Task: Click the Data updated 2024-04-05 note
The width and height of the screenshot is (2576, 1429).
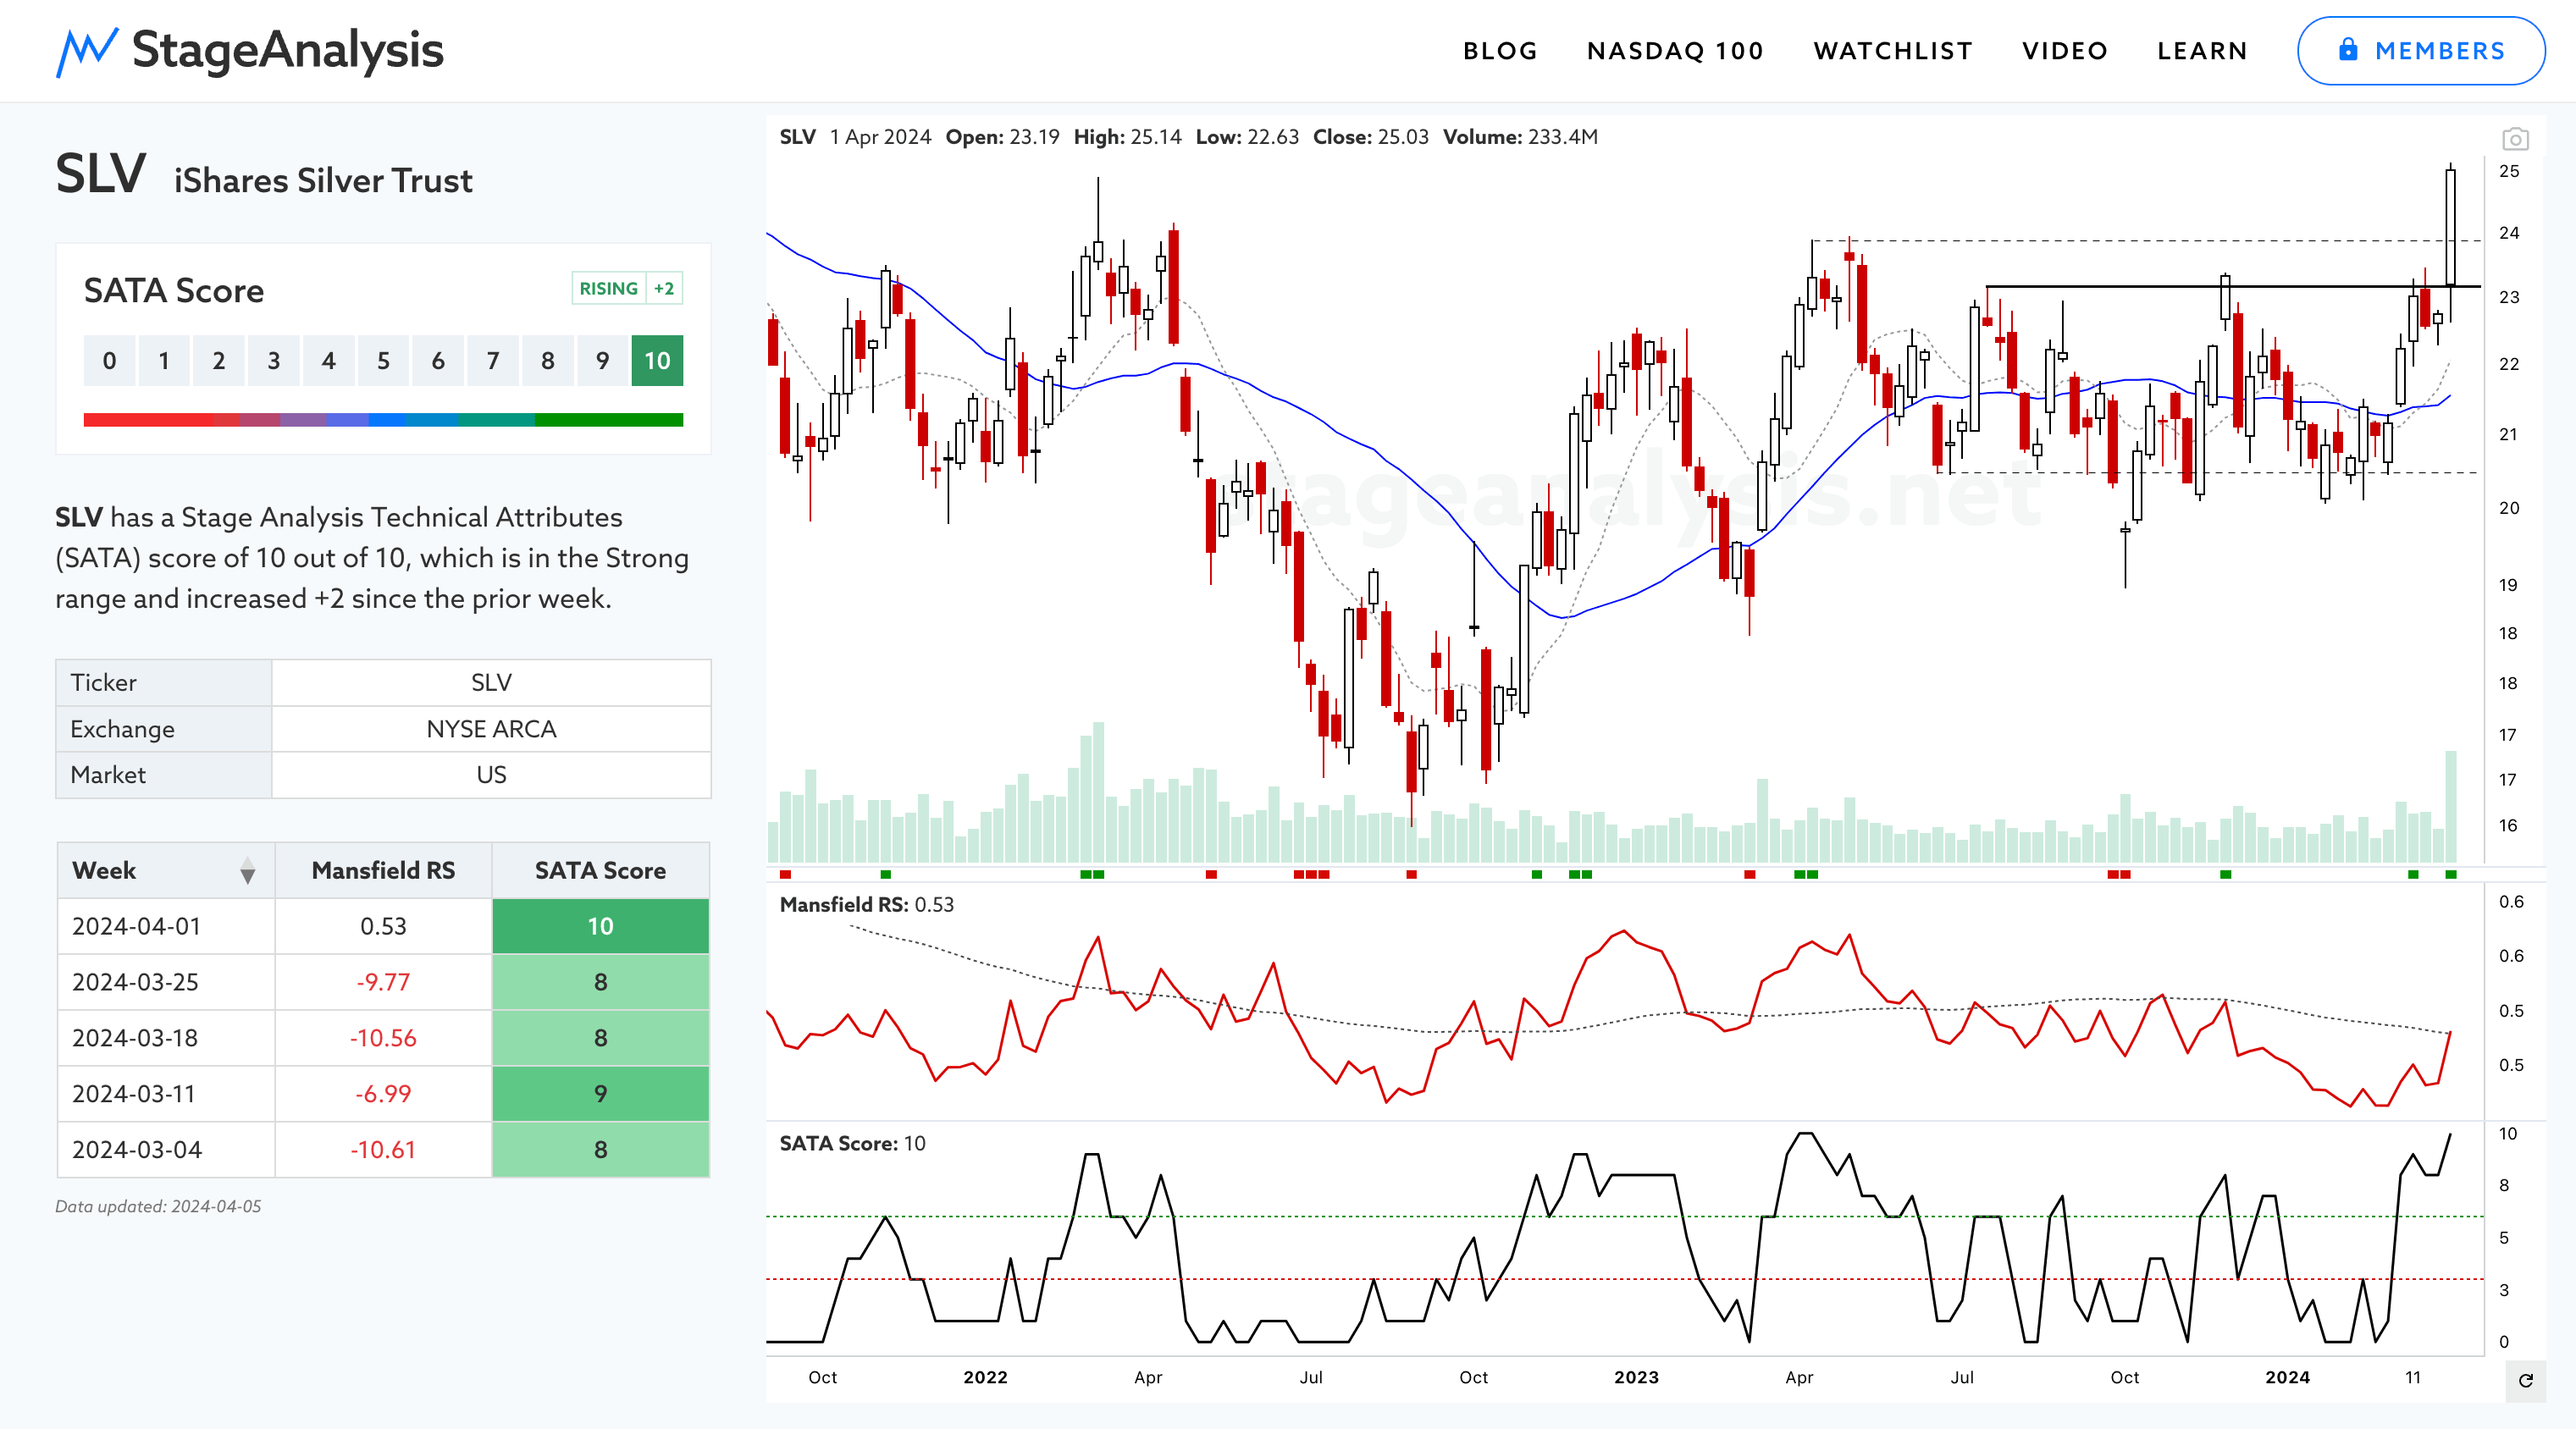Action: tap(158, 1207)
